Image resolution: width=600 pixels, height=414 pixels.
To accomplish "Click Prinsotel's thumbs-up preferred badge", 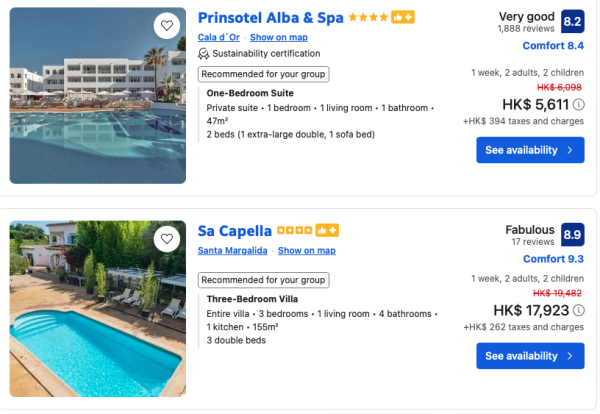I will tap(404, 18).
